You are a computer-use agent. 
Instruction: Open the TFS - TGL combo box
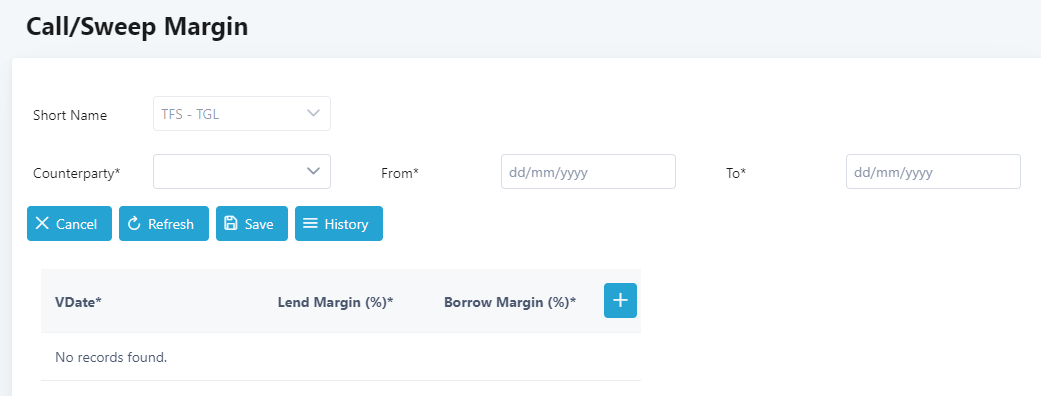click(242, 114)
